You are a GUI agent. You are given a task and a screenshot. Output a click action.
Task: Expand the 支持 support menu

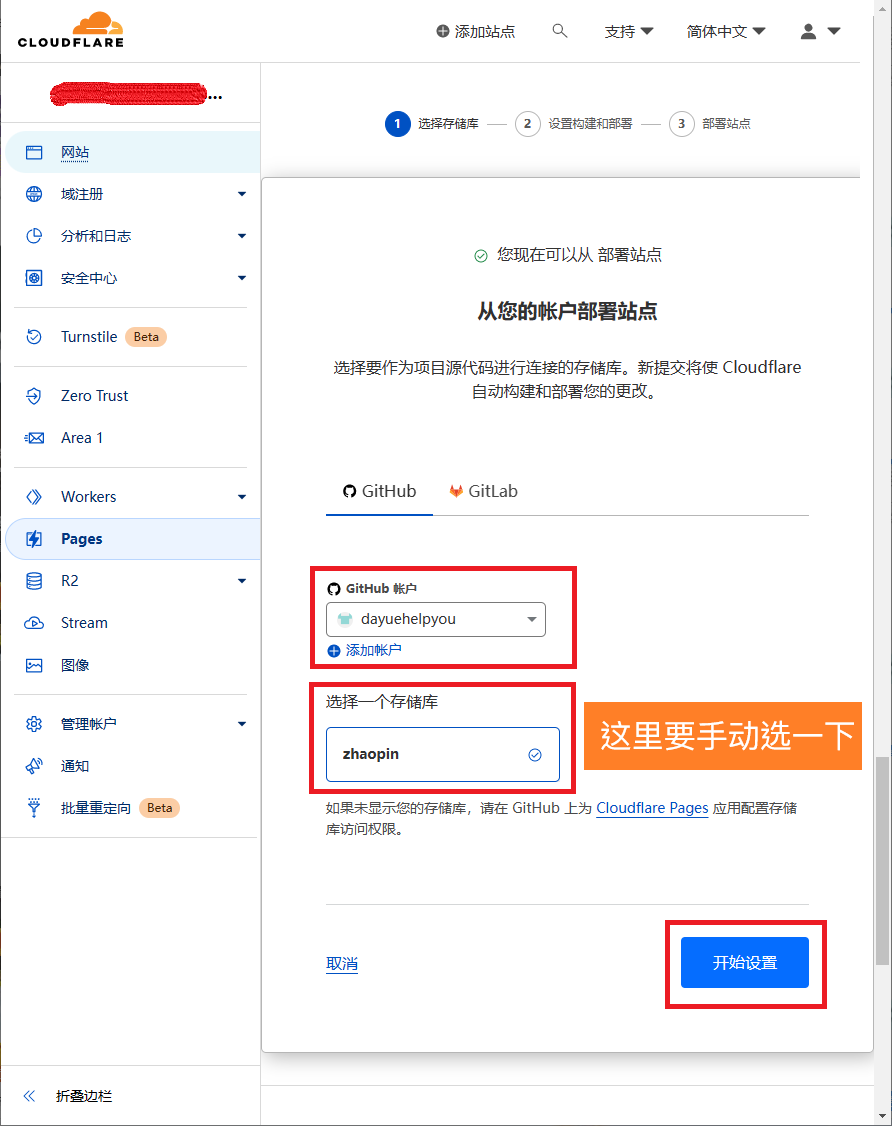point(629,31)
